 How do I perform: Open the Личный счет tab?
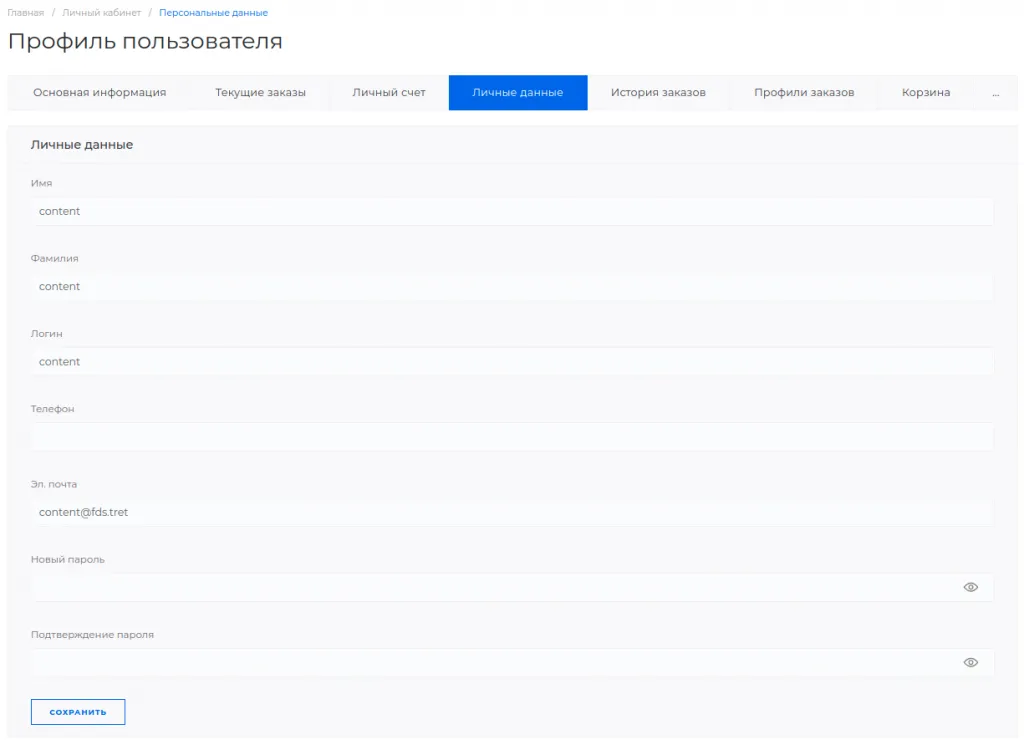[x=389, y=93]
